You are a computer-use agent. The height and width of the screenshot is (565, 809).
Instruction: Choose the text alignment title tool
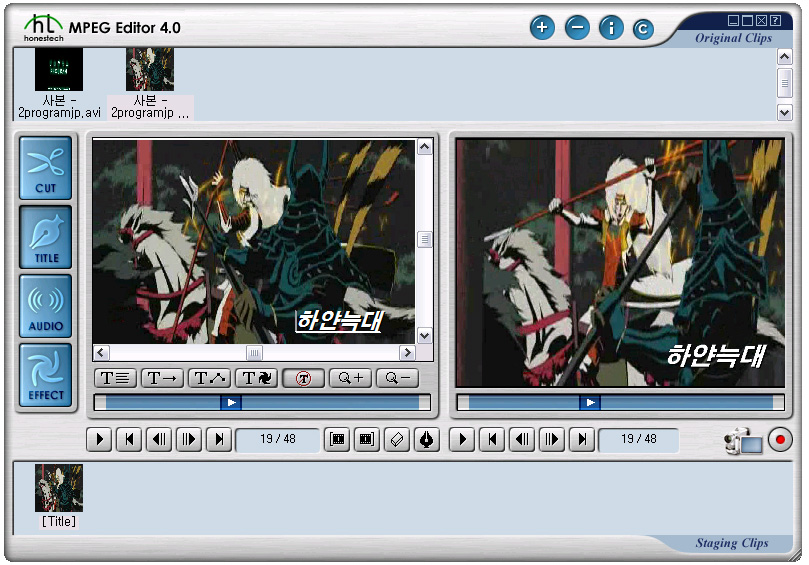[116, 378]
